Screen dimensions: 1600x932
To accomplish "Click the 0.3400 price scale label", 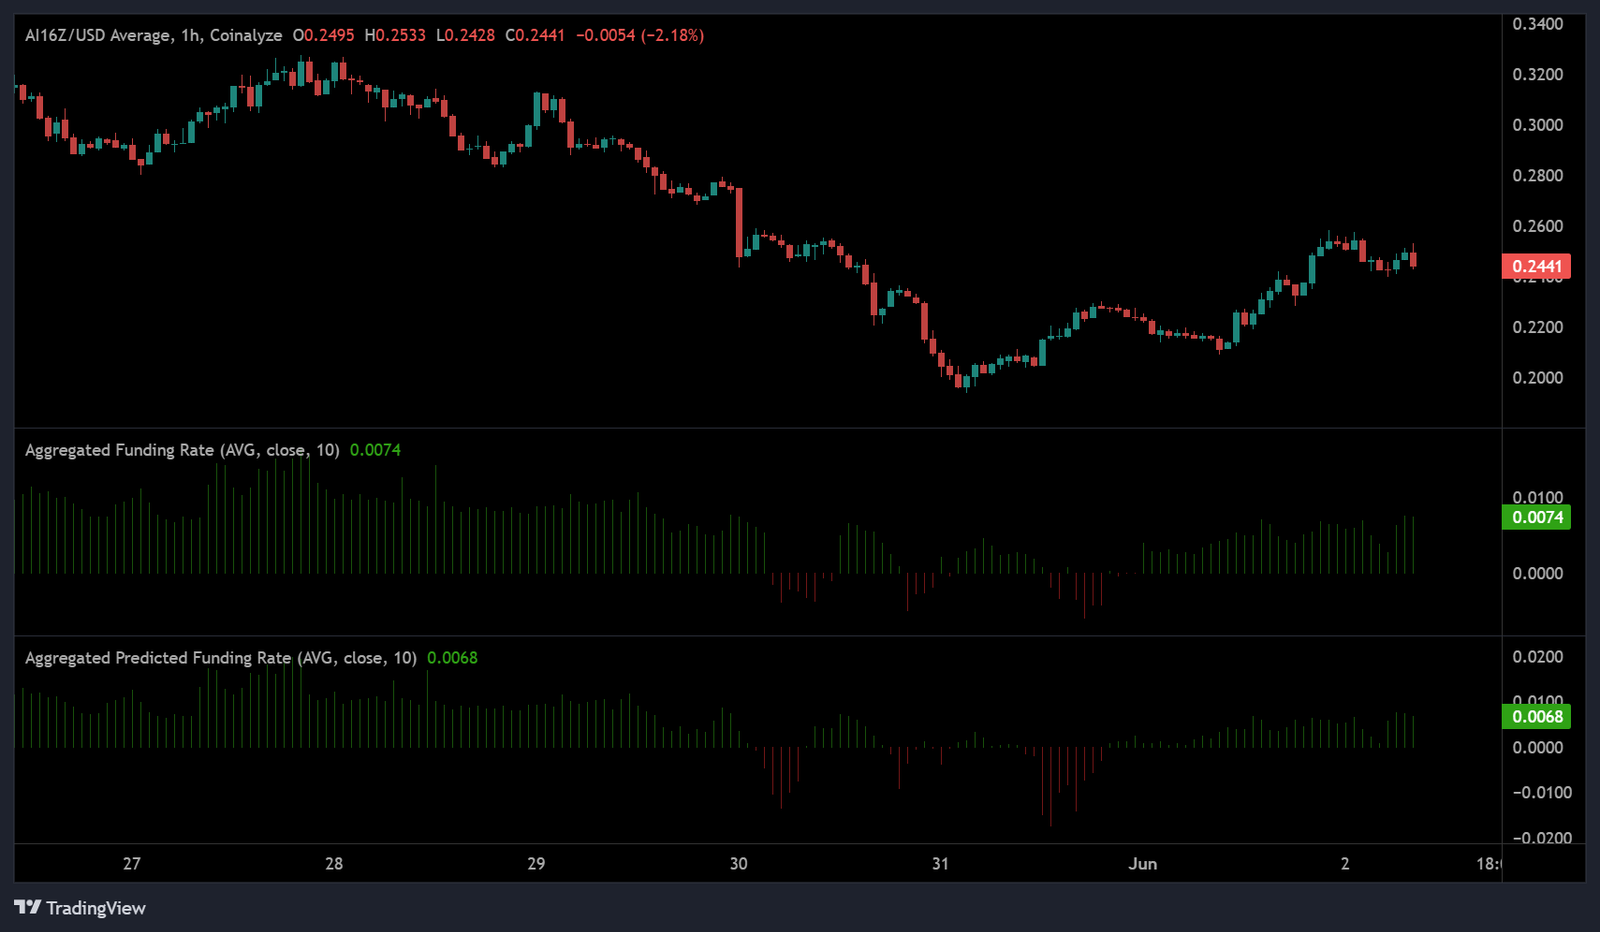I will [1538, 24].
